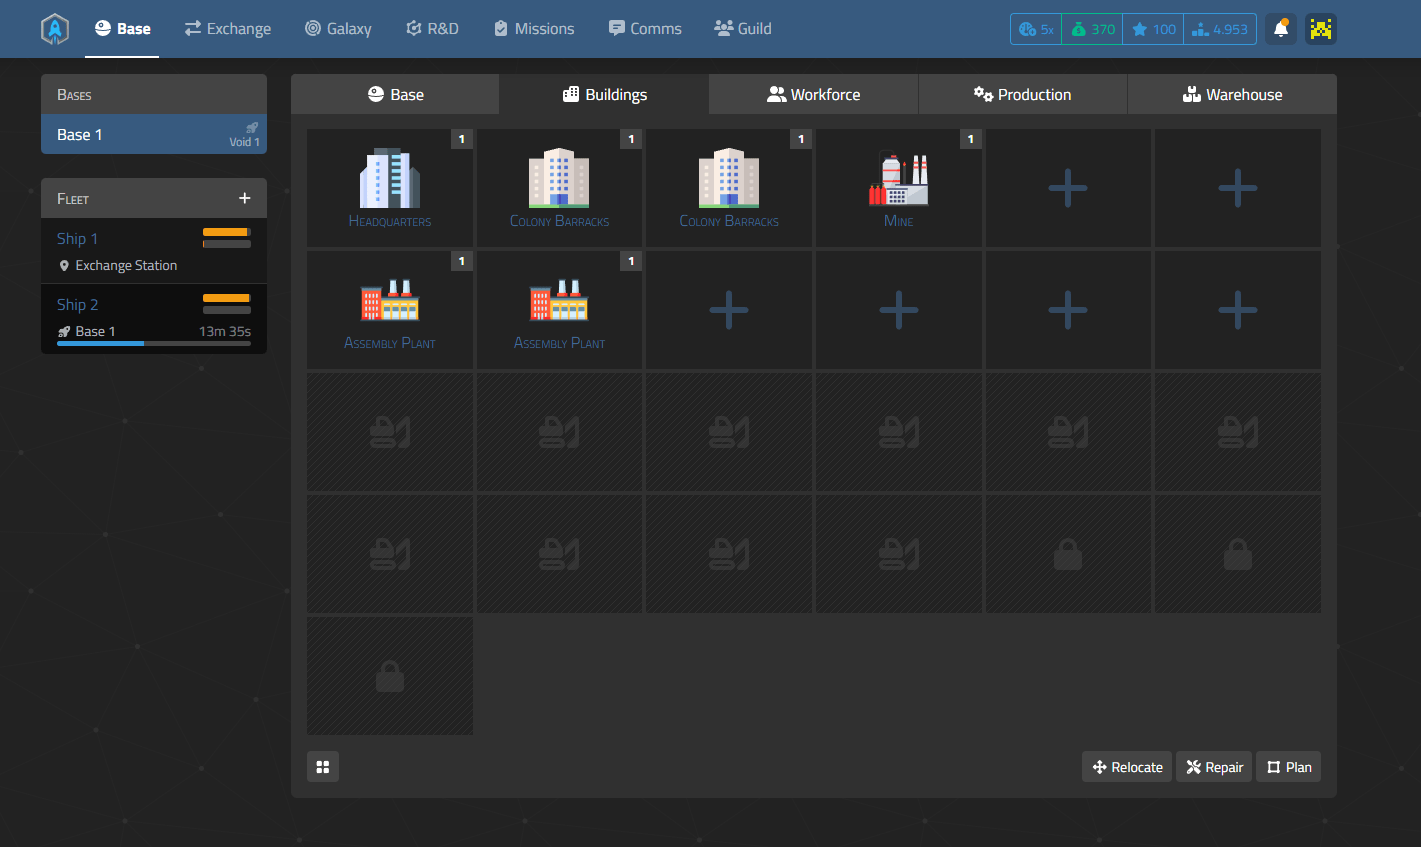Toggle the grid view button

click(x=323, y=767)
